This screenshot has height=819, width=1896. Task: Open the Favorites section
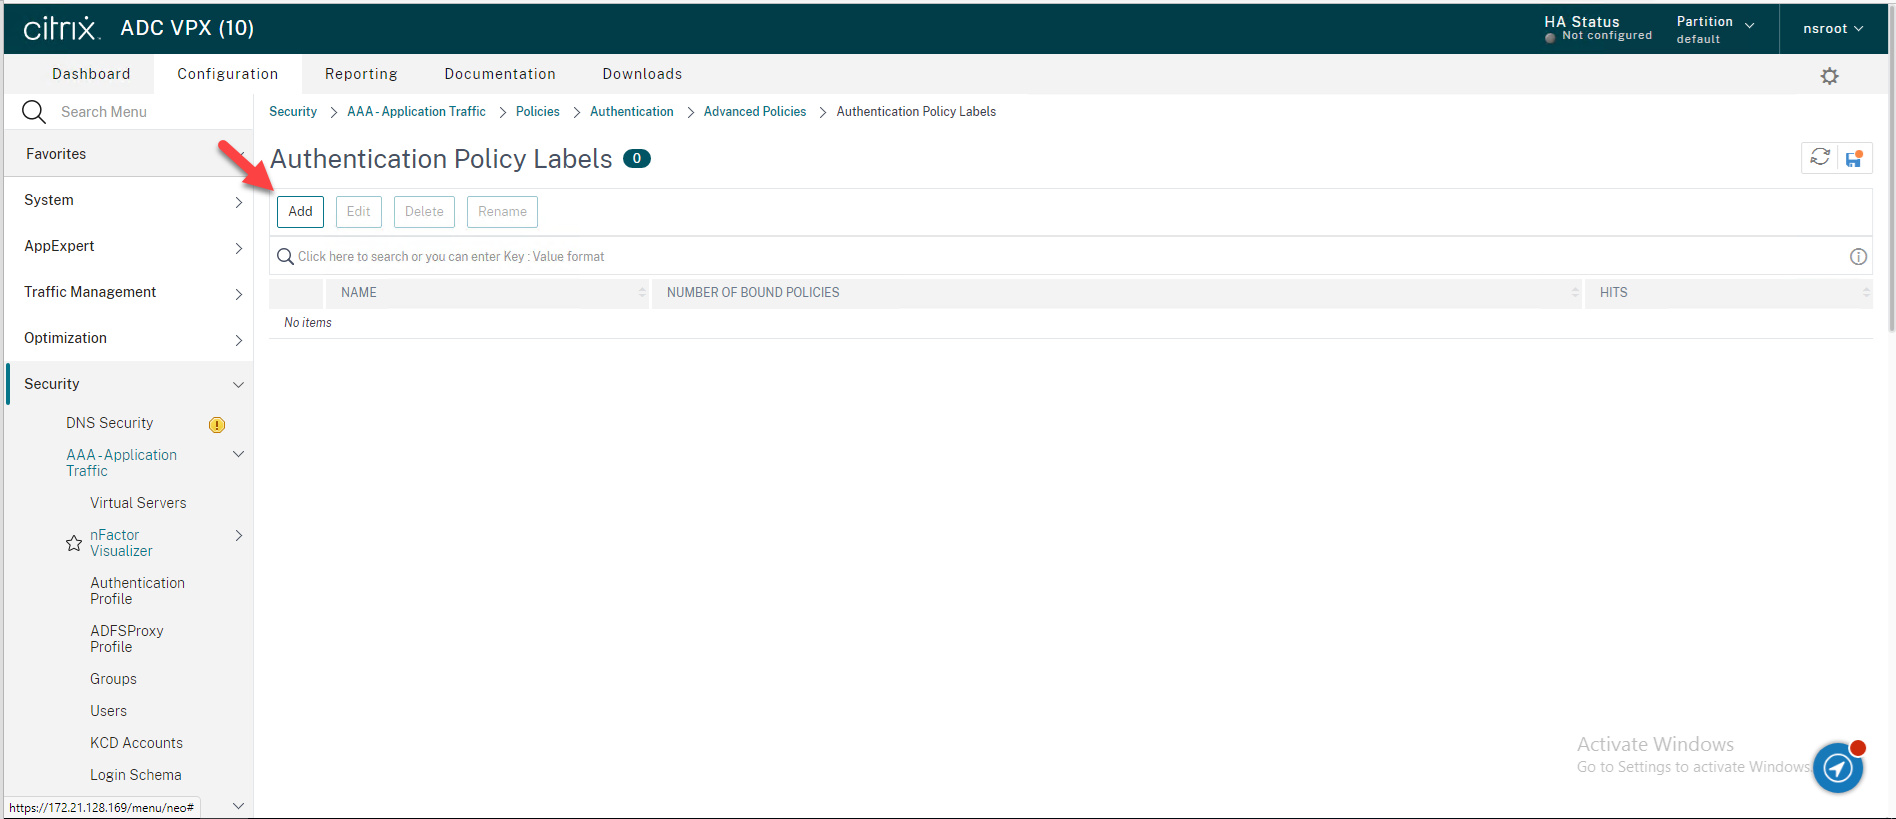point(128,154)
